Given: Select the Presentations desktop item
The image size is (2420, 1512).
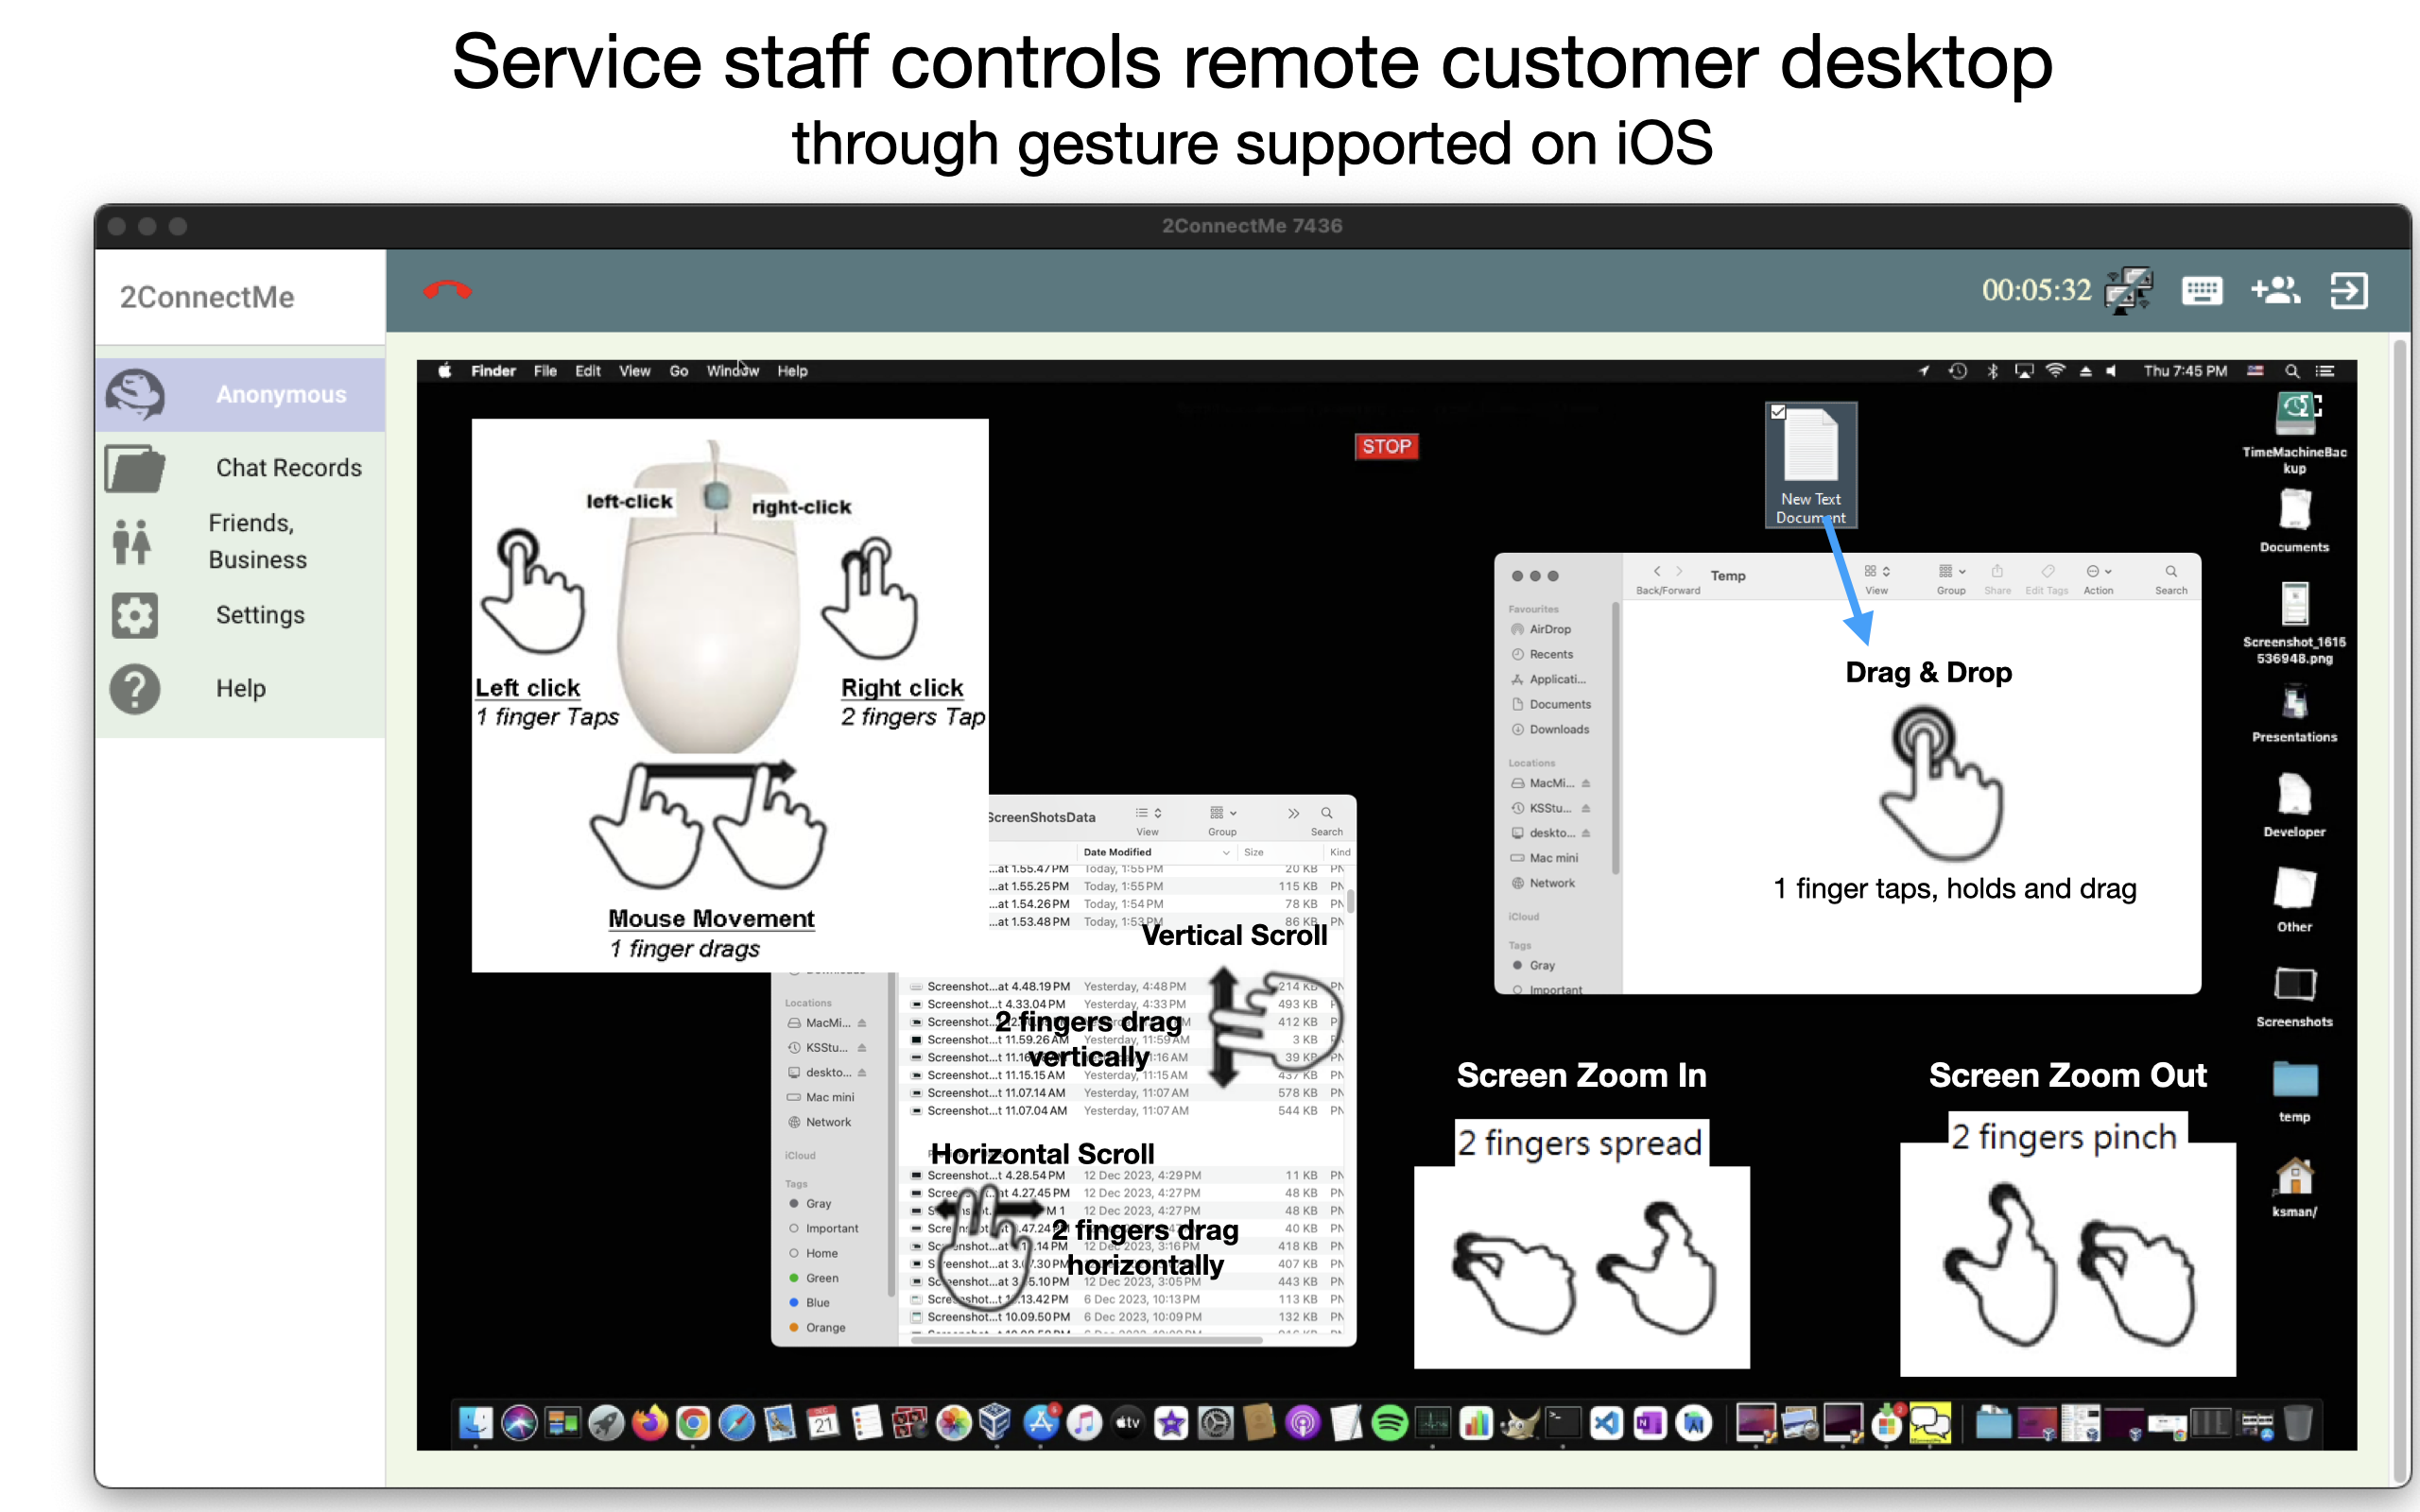Looking at the screenshot, I should coord(2294,713).
